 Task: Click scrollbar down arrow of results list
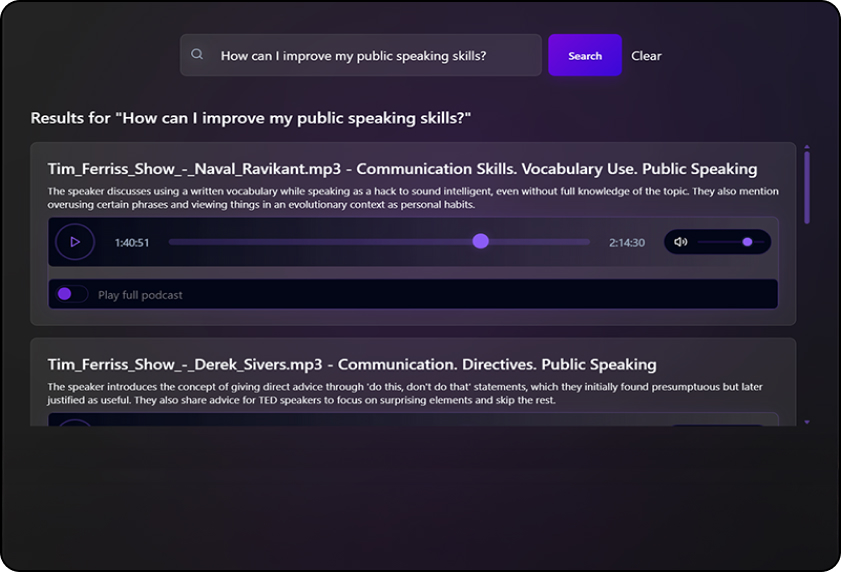[807, 422]
